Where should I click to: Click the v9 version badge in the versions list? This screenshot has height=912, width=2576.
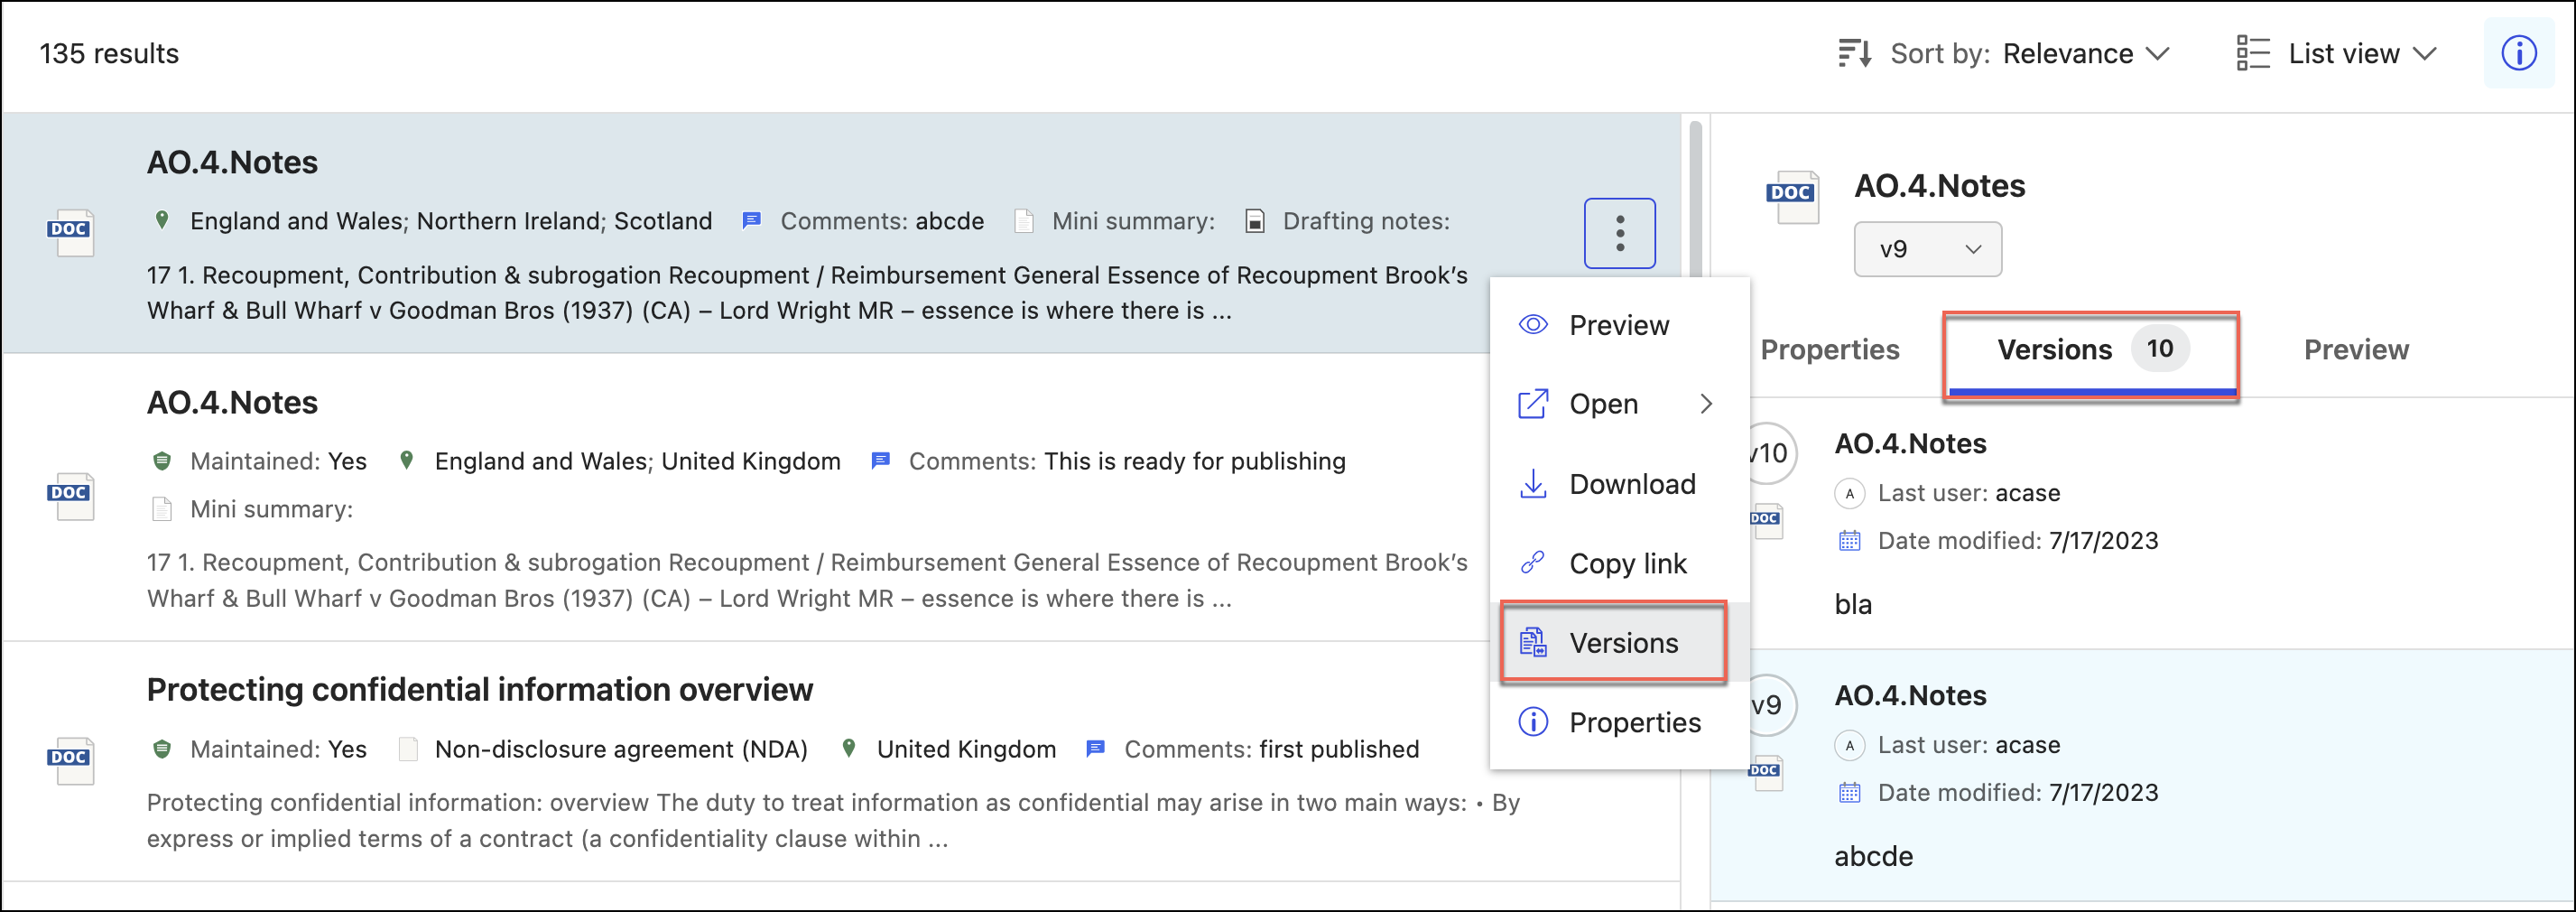point(1768,705)
